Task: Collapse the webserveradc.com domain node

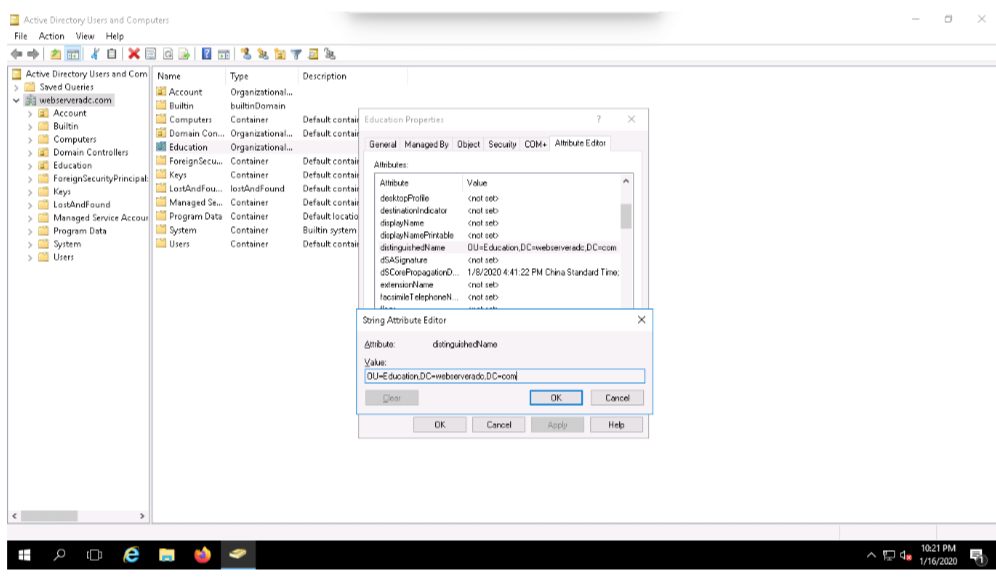Action: click(x=17, y=101)
